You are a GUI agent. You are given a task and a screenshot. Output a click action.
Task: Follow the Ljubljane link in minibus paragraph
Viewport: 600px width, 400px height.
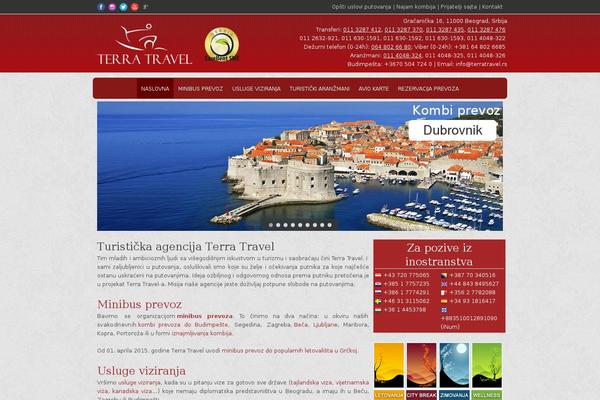325,325
